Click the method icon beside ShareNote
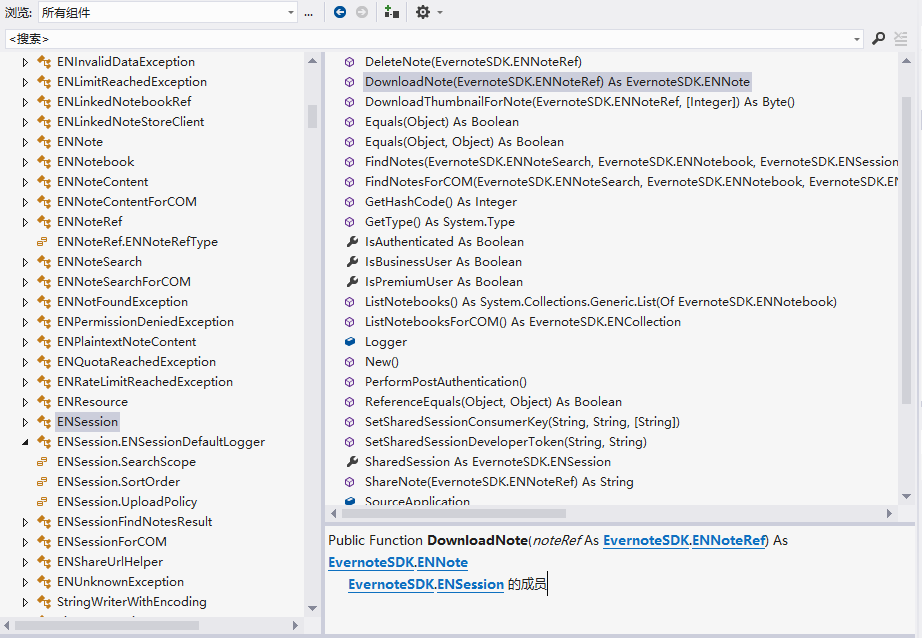This screenshot has width=922, height=638. pos(349,482)
